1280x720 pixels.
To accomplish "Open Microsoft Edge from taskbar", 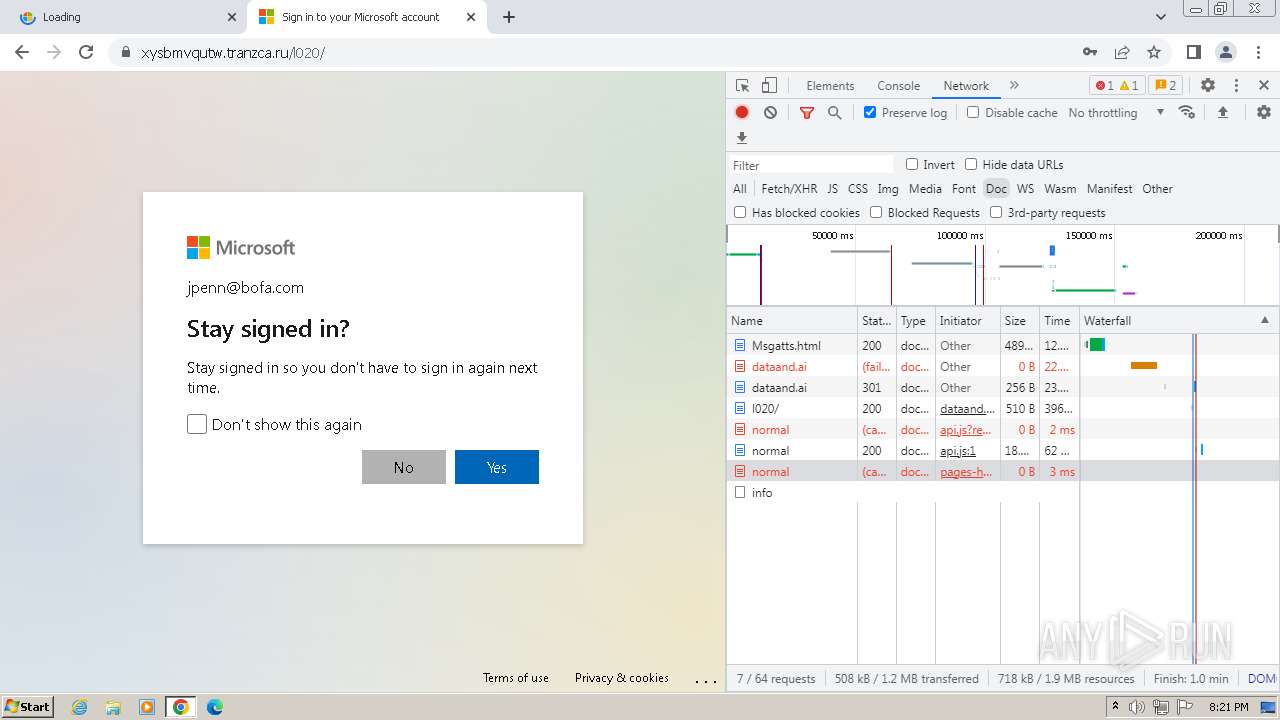I will 215,707.
